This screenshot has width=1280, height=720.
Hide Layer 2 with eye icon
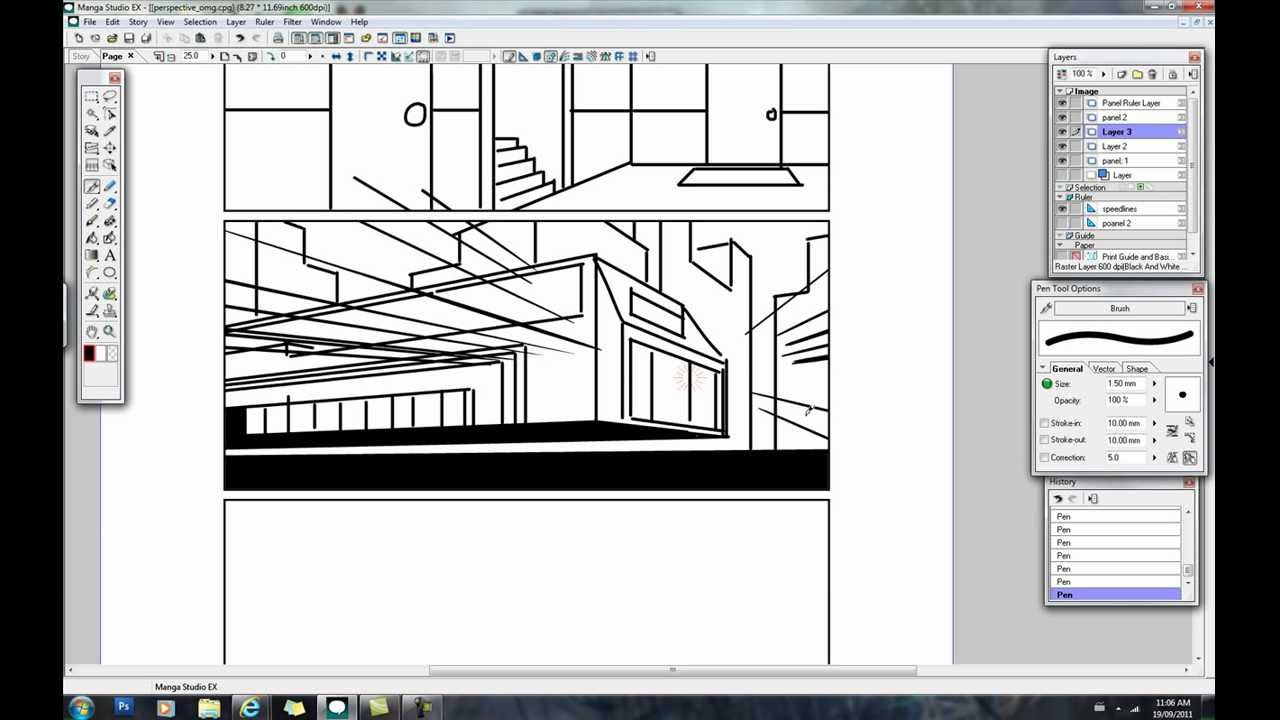(x=1062, y=146)
